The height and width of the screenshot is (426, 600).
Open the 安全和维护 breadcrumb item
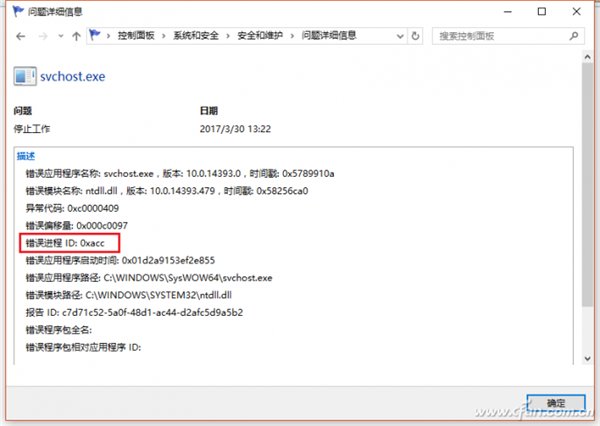coord(258,35)
